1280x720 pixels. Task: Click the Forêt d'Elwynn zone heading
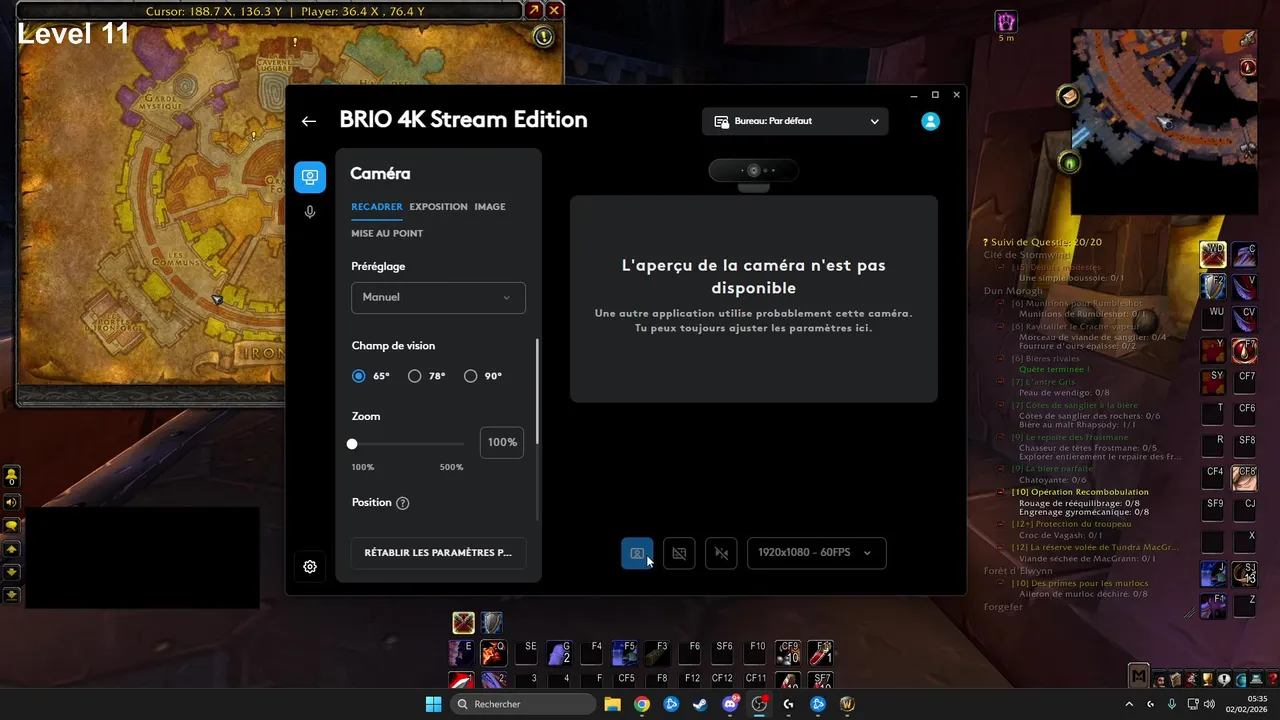pos(1018,571)
